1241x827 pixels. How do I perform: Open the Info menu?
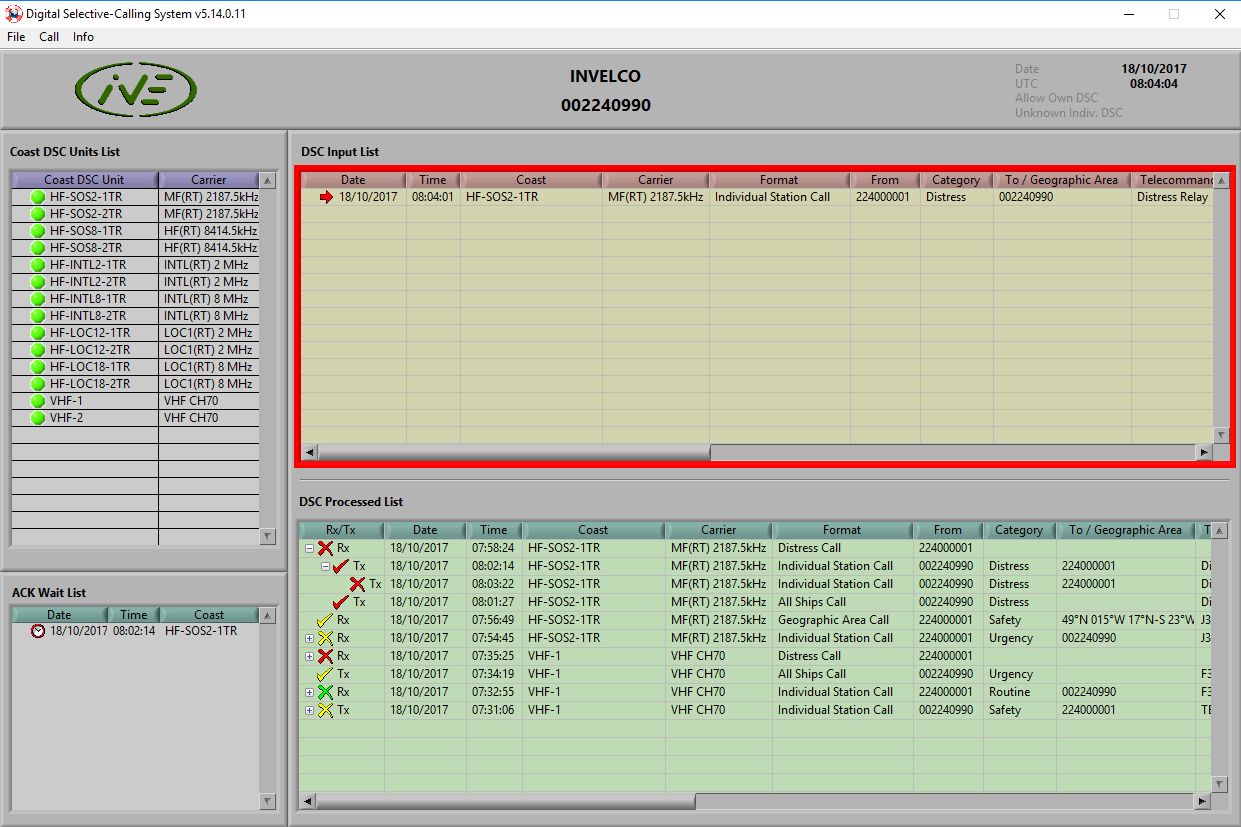coord(83,37)
